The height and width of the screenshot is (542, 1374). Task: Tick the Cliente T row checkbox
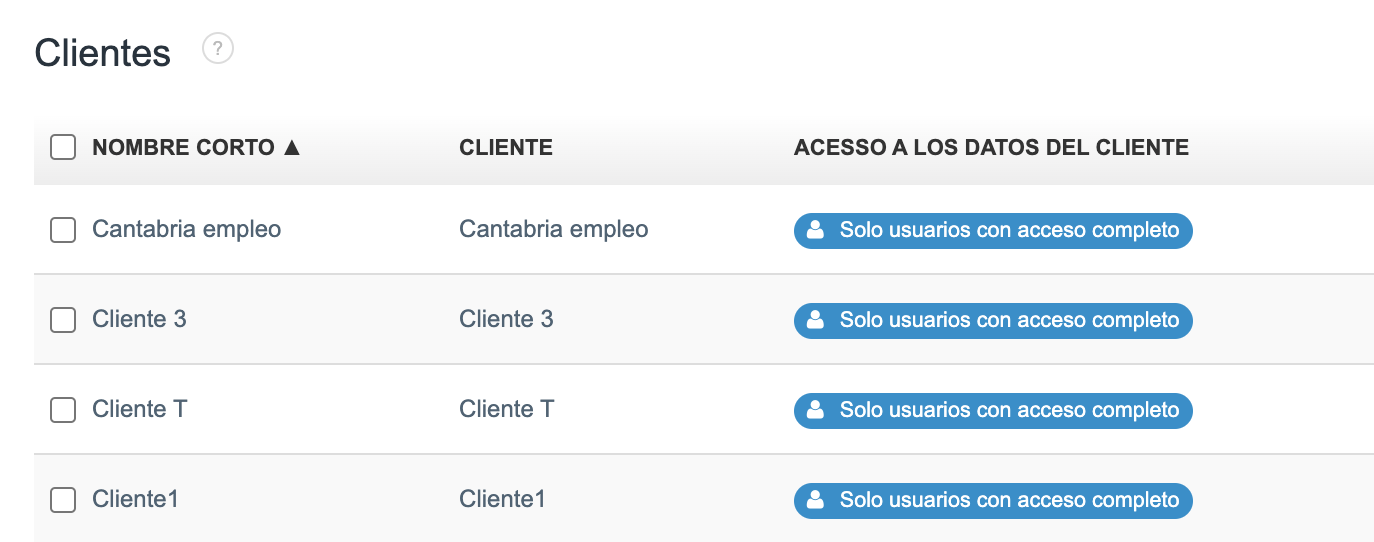click(x=63, y=410)
